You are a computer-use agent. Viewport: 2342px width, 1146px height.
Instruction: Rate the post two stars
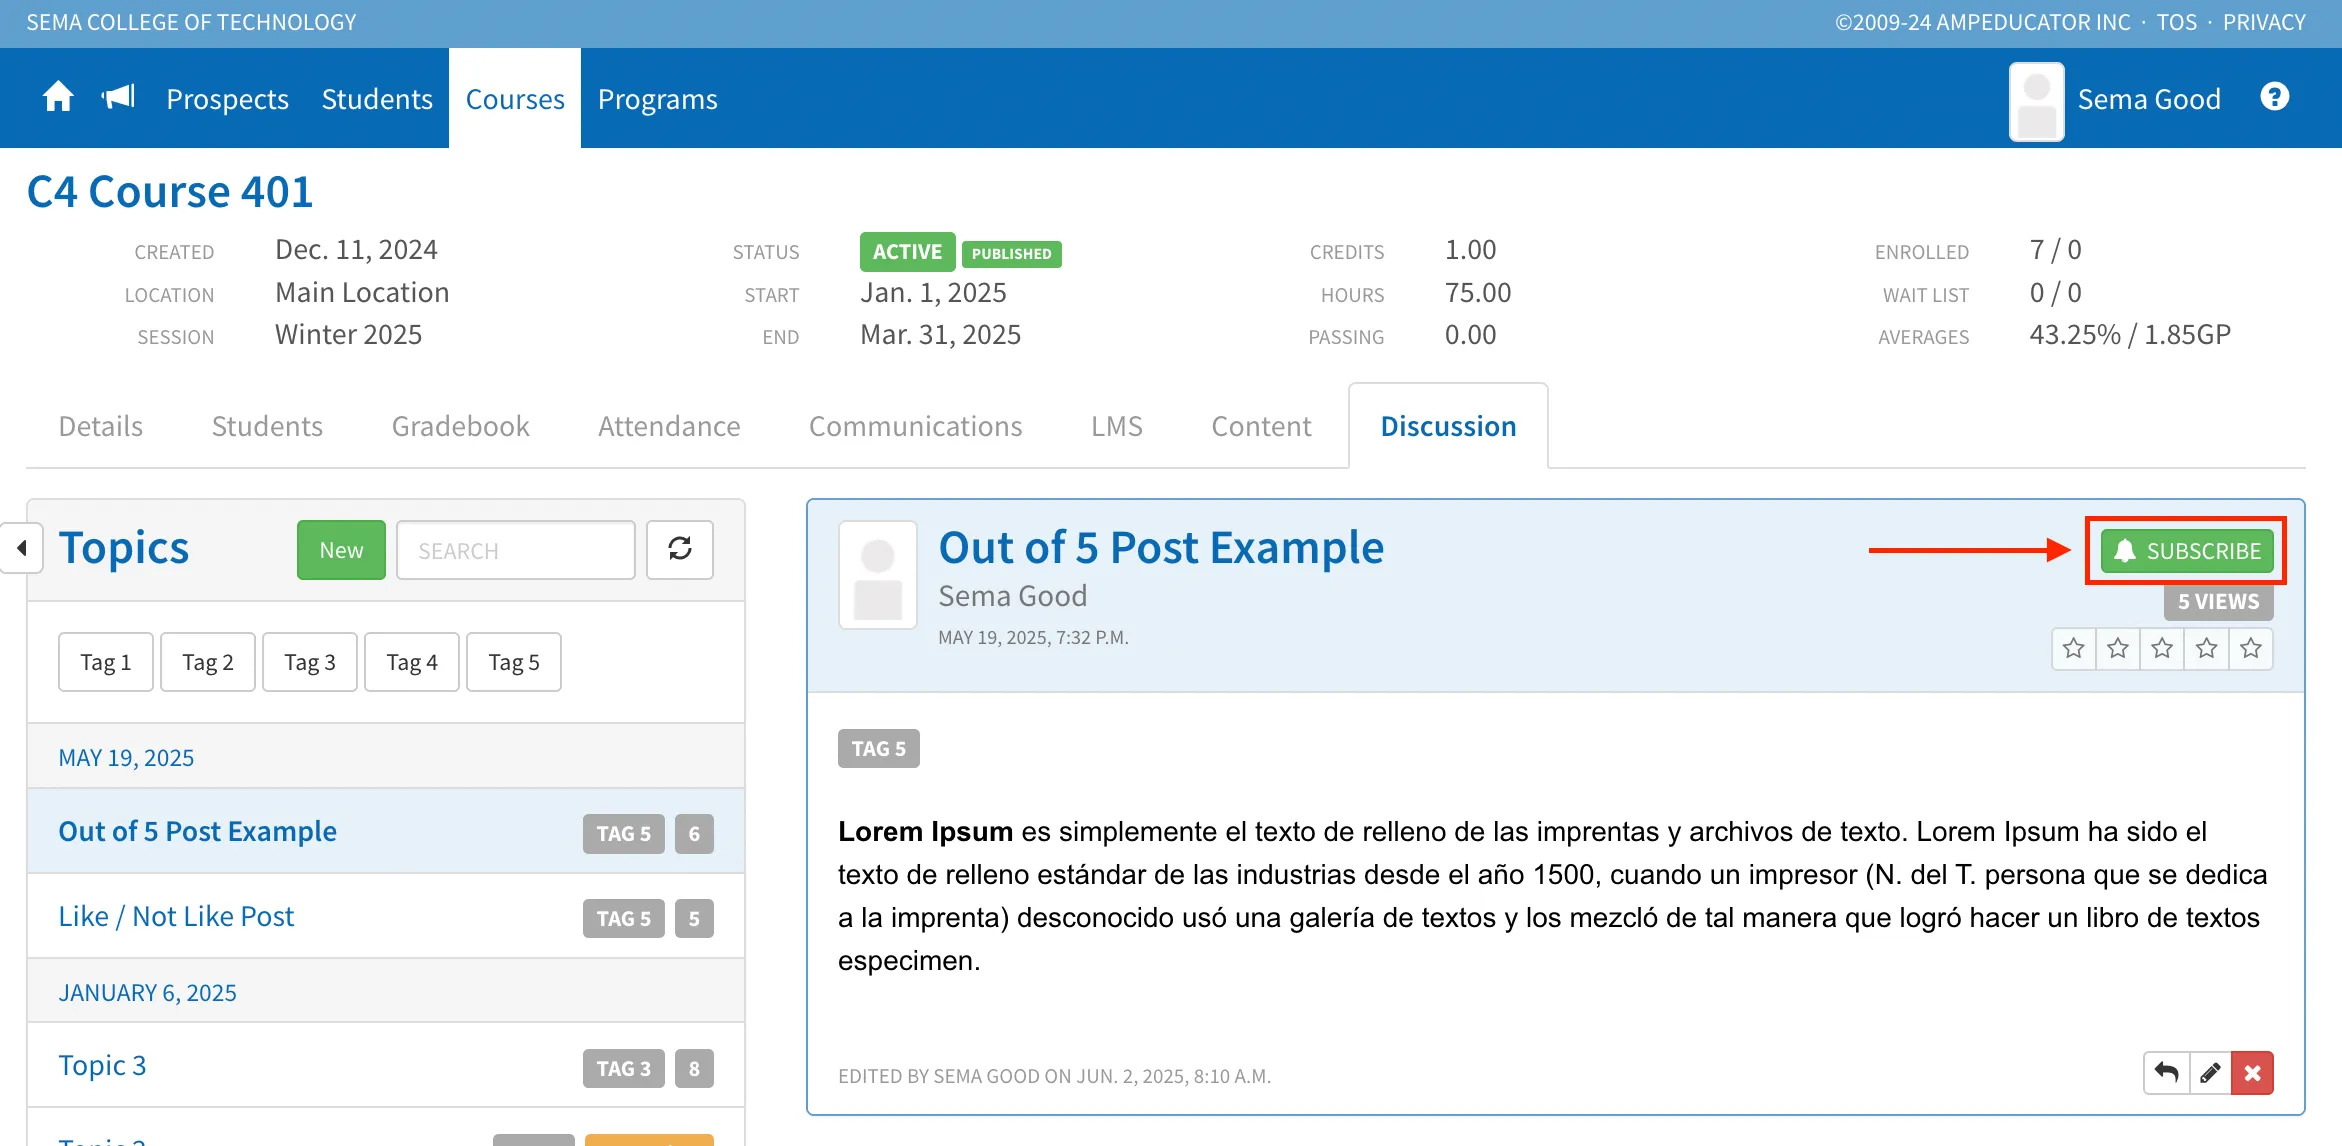pos(2118,649)
